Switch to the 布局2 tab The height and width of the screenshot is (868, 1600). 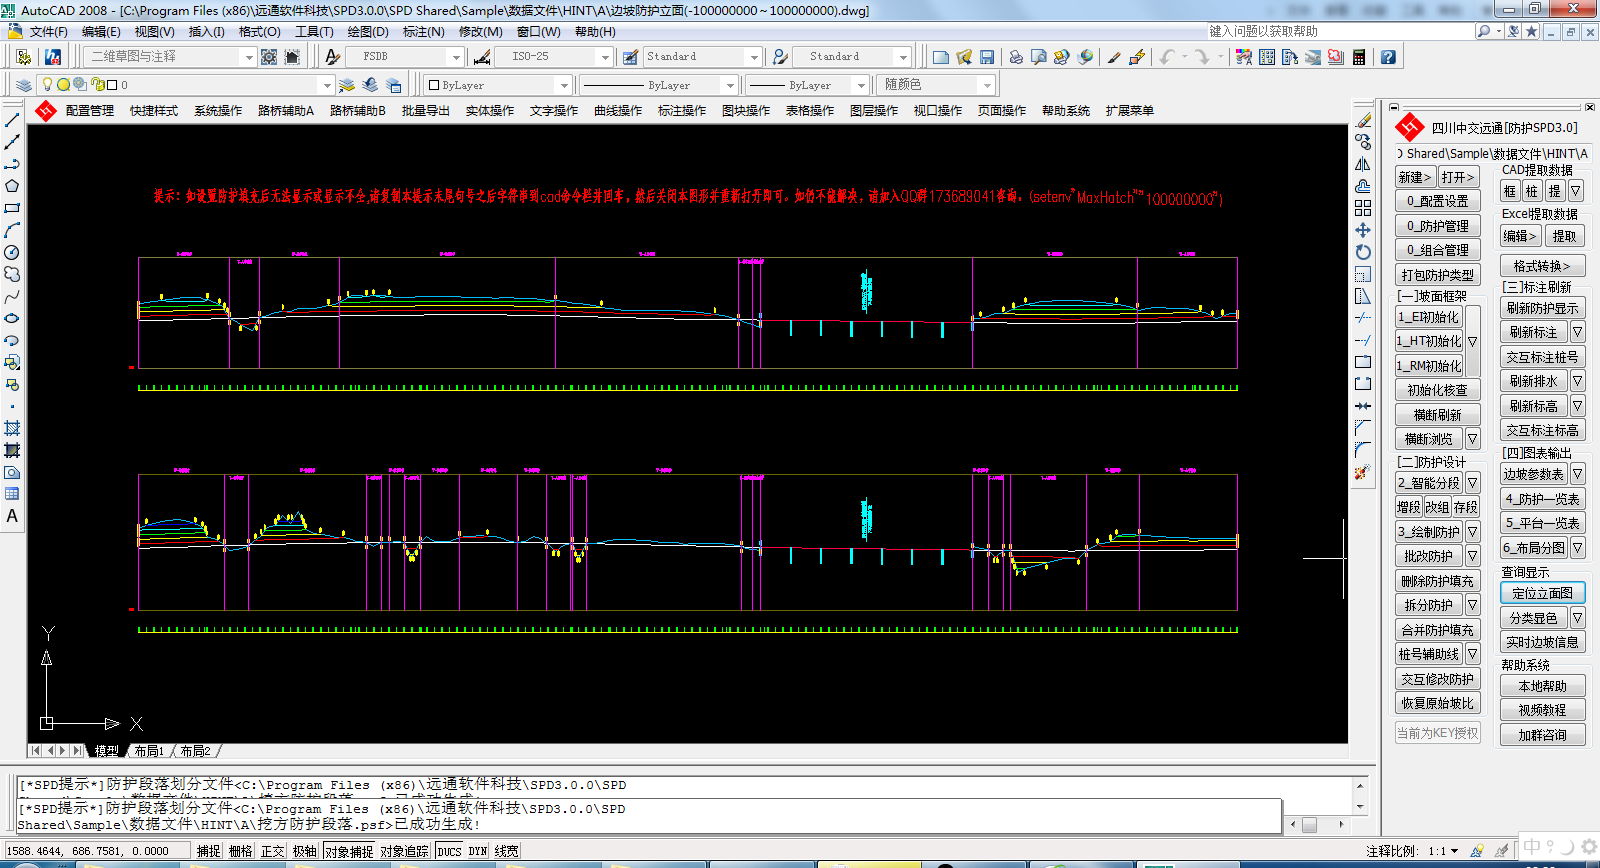195,750
